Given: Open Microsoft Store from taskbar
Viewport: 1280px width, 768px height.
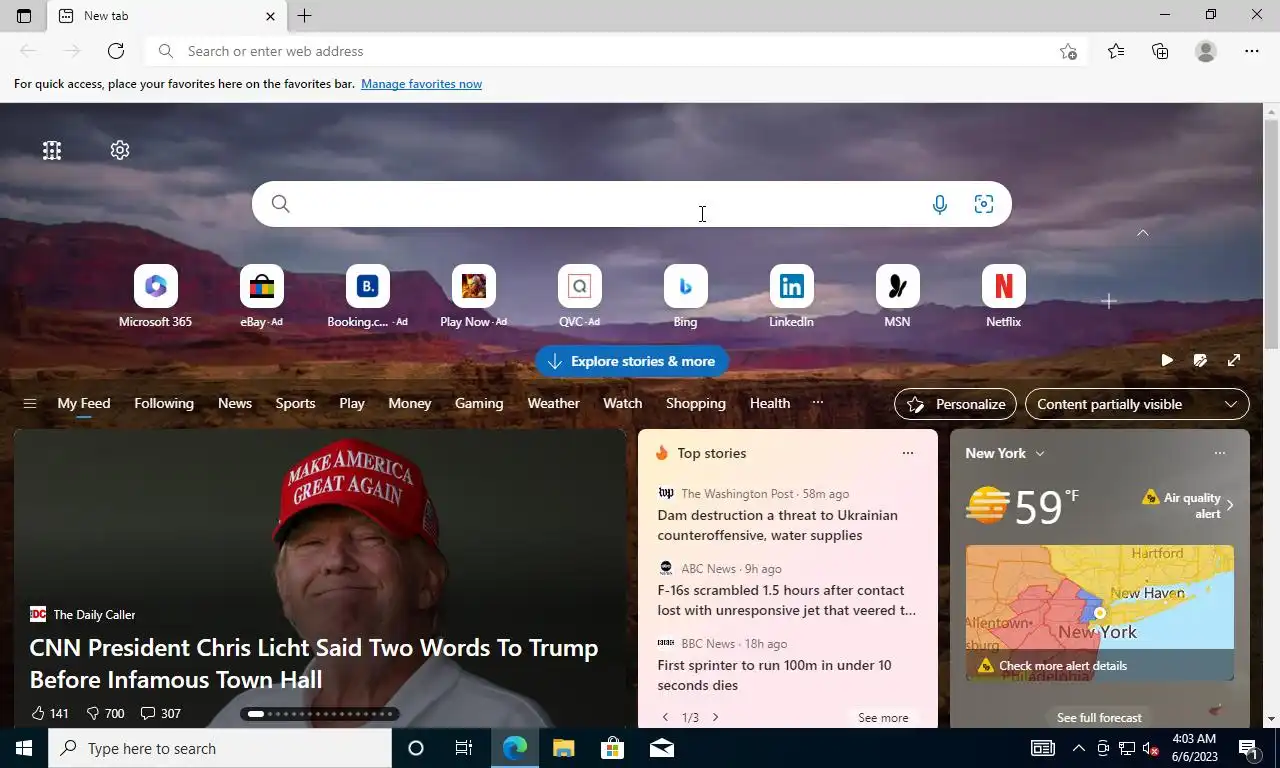Looking at the screenshot, I should tap(612, 748).
